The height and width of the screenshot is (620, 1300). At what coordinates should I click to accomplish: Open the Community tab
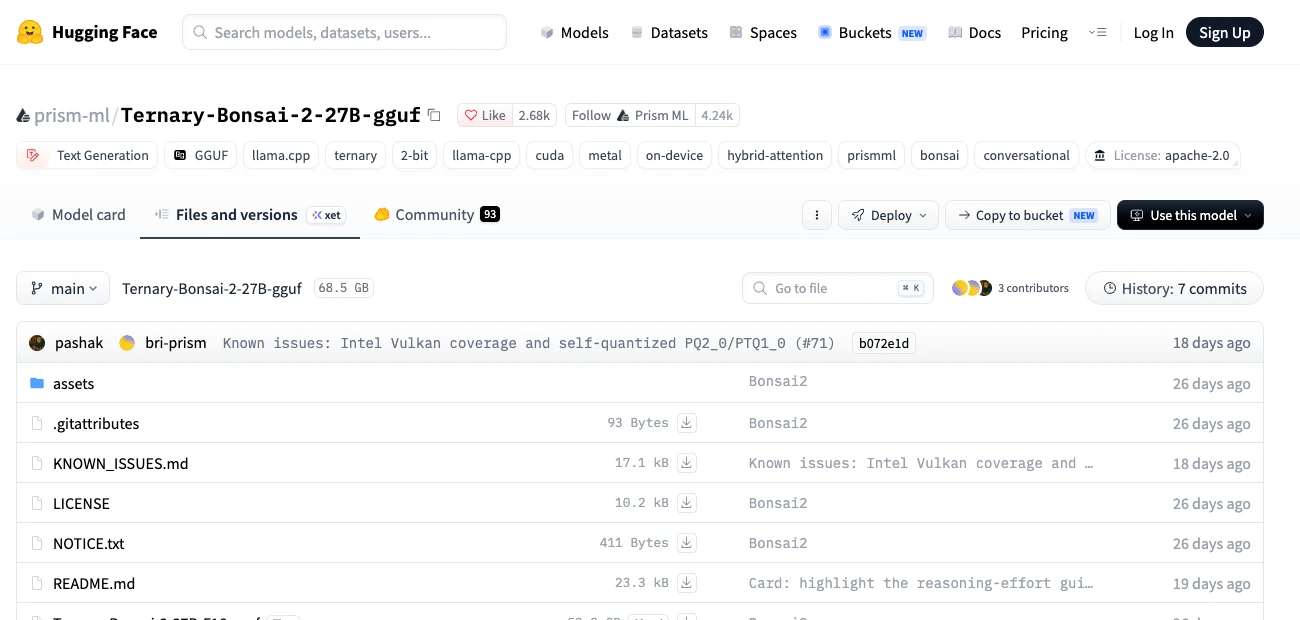click(436, 215)
